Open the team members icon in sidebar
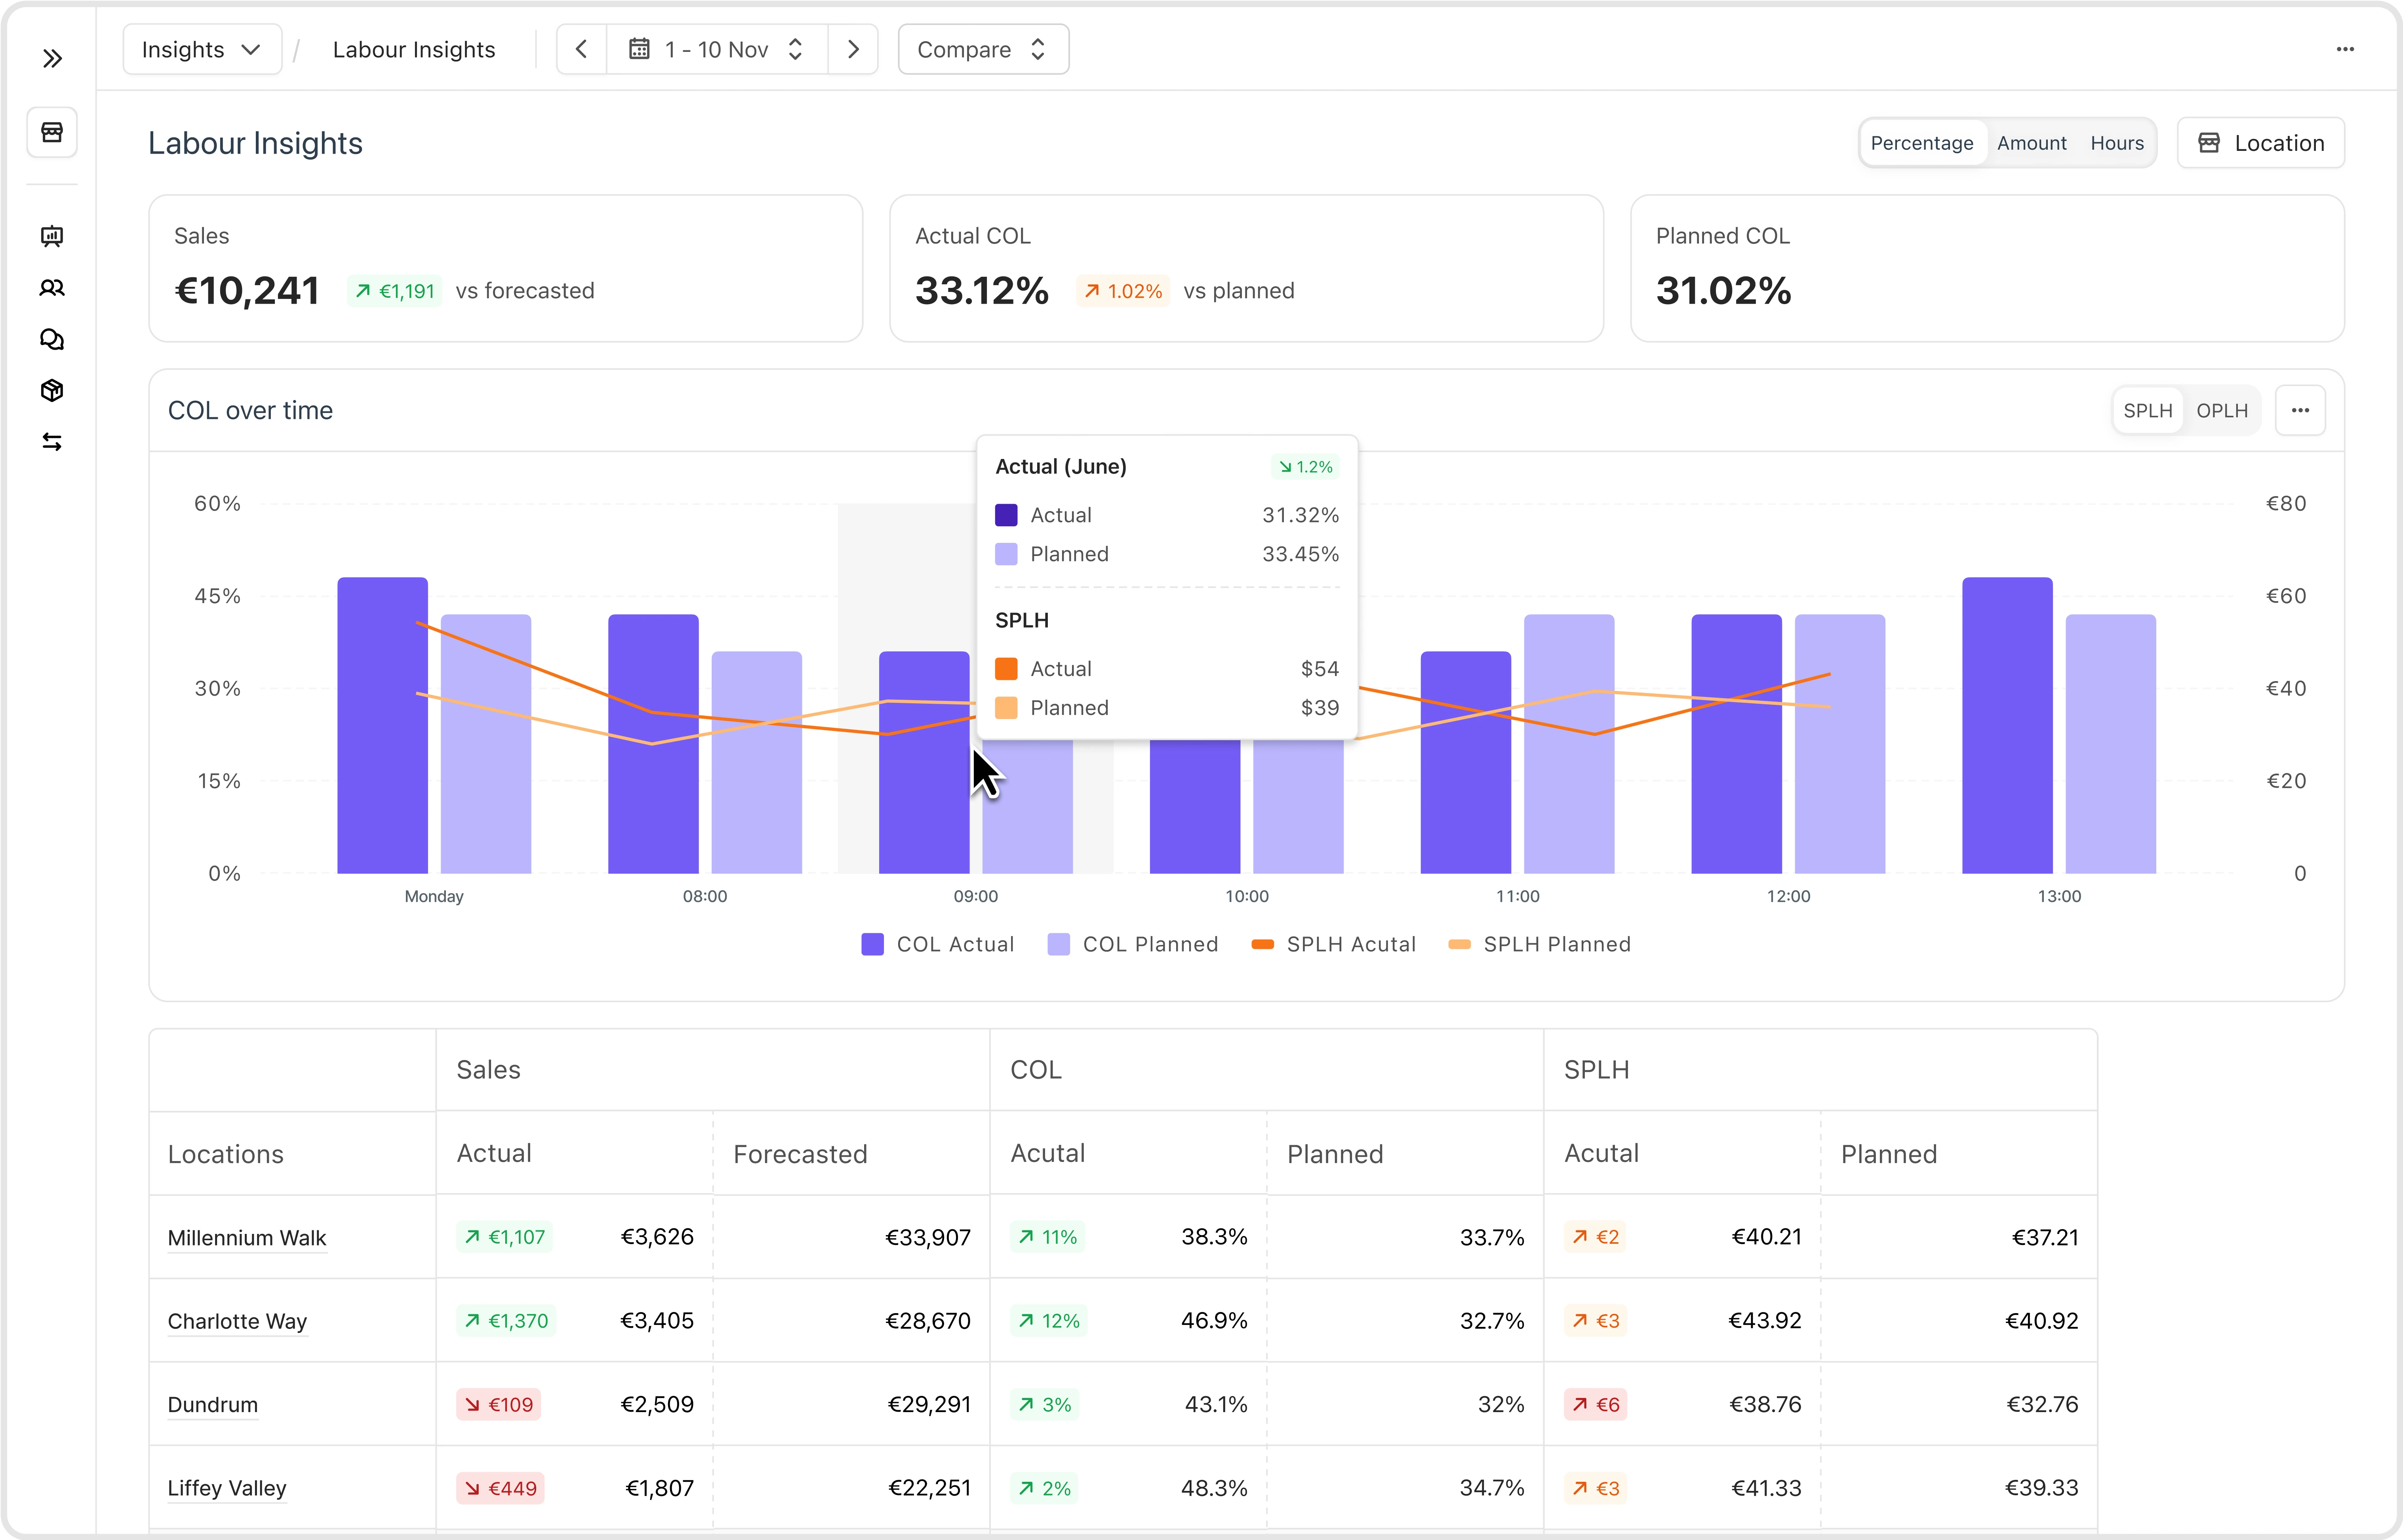This screenshot has height=1540, width=2403. pos(52,288)
